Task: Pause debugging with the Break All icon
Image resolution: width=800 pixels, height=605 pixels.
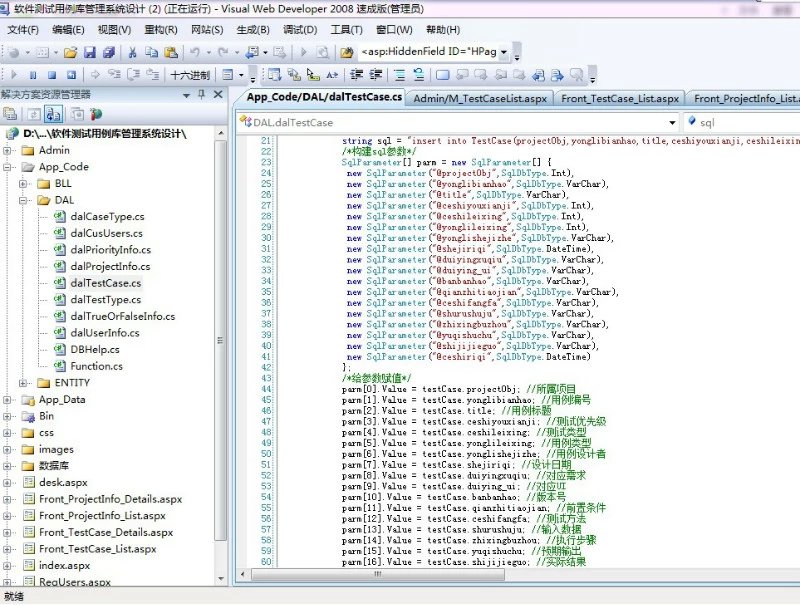Action: [33, 75]
